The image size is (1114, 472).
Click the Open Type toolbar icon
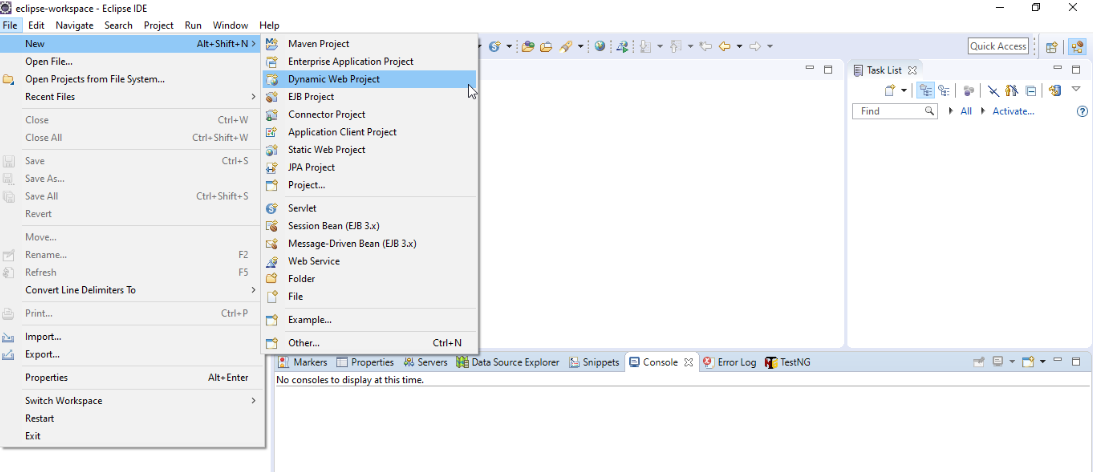[528, 46]
